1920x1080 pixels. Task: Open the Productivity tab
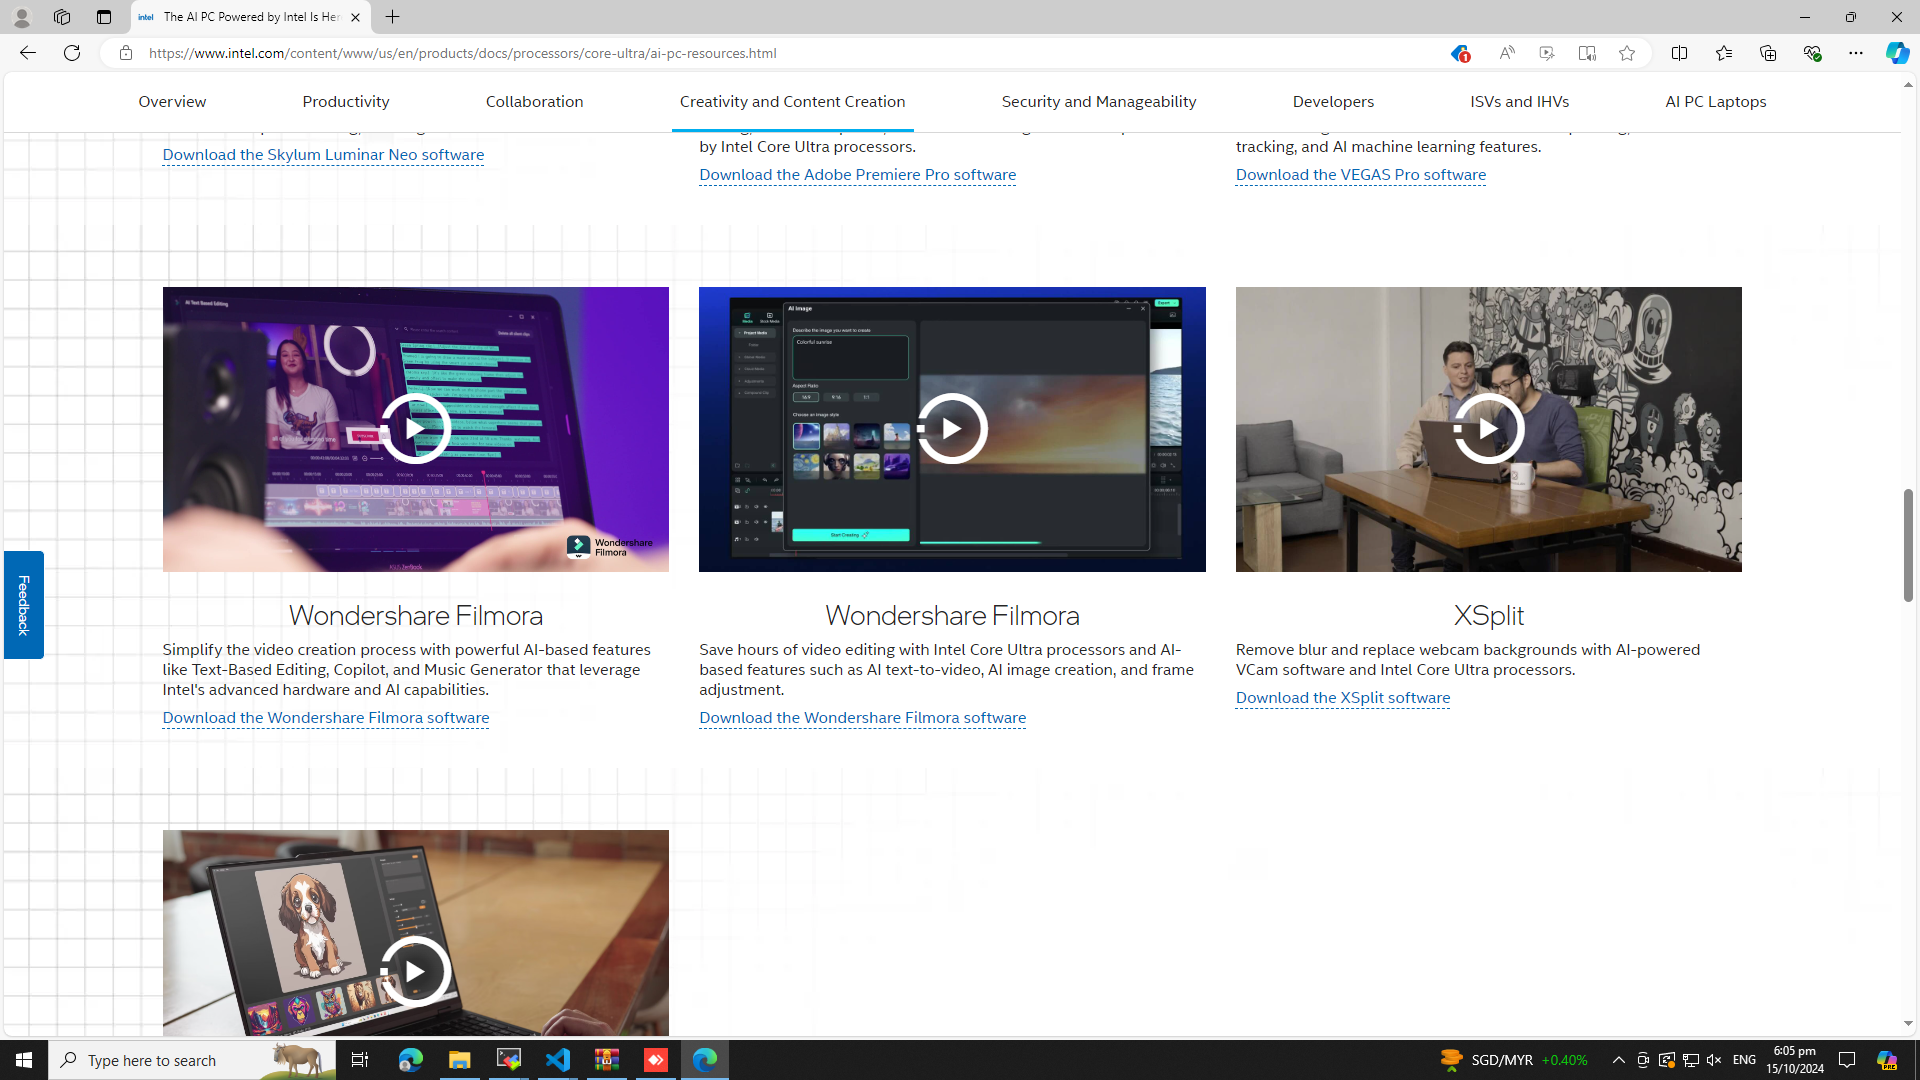point(346,101)
